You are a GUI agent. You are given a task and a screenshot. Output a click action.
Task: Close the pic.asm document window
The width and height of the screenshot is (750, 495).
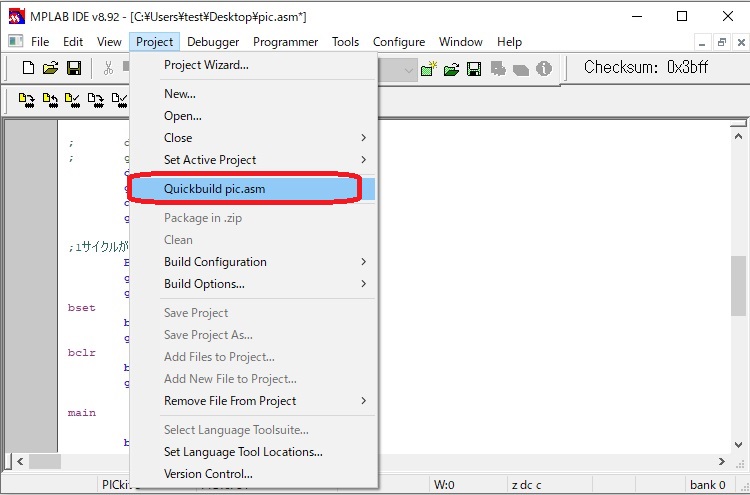(x=741, y=43)
